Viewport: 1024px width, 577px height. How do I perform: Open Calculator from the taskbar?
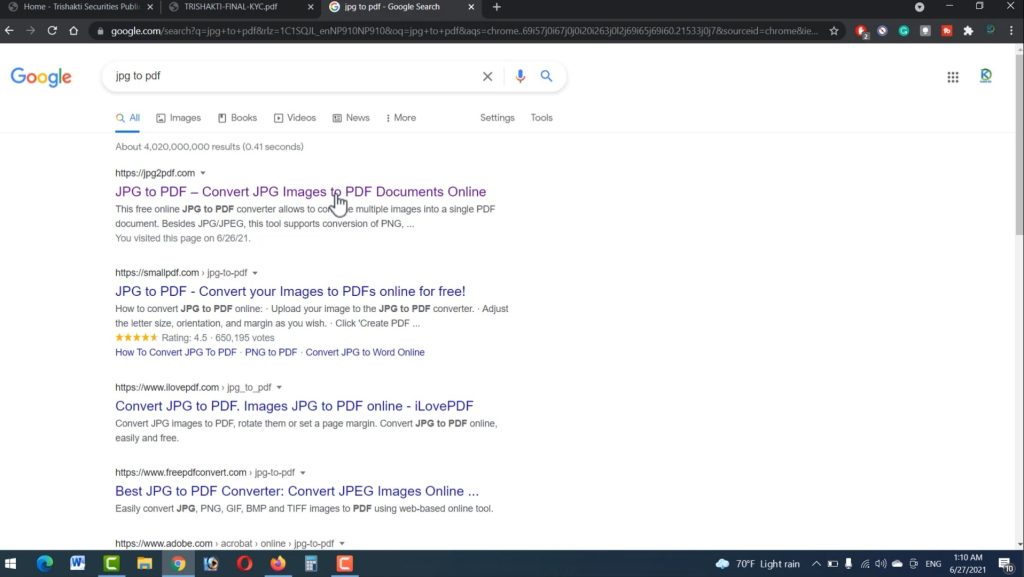(x=311, y=563)
